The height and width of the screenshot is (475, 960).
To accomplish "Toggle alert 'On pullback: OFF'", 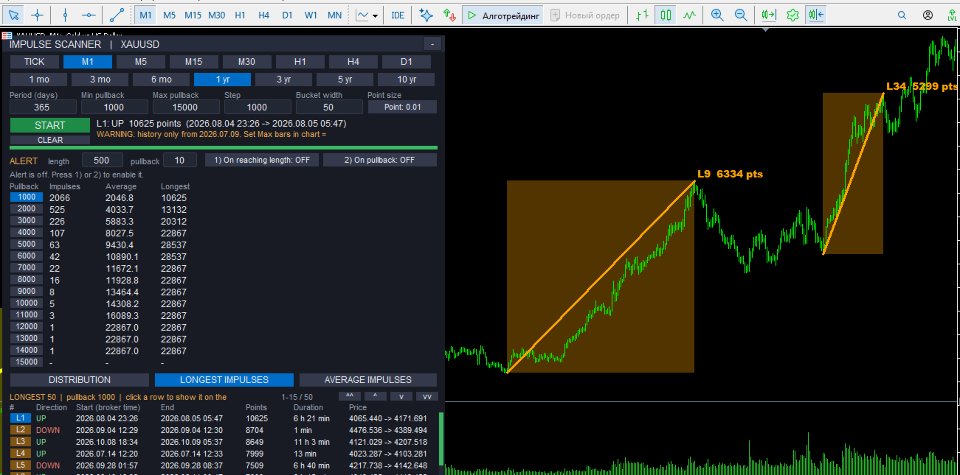I will click(380, 160).
